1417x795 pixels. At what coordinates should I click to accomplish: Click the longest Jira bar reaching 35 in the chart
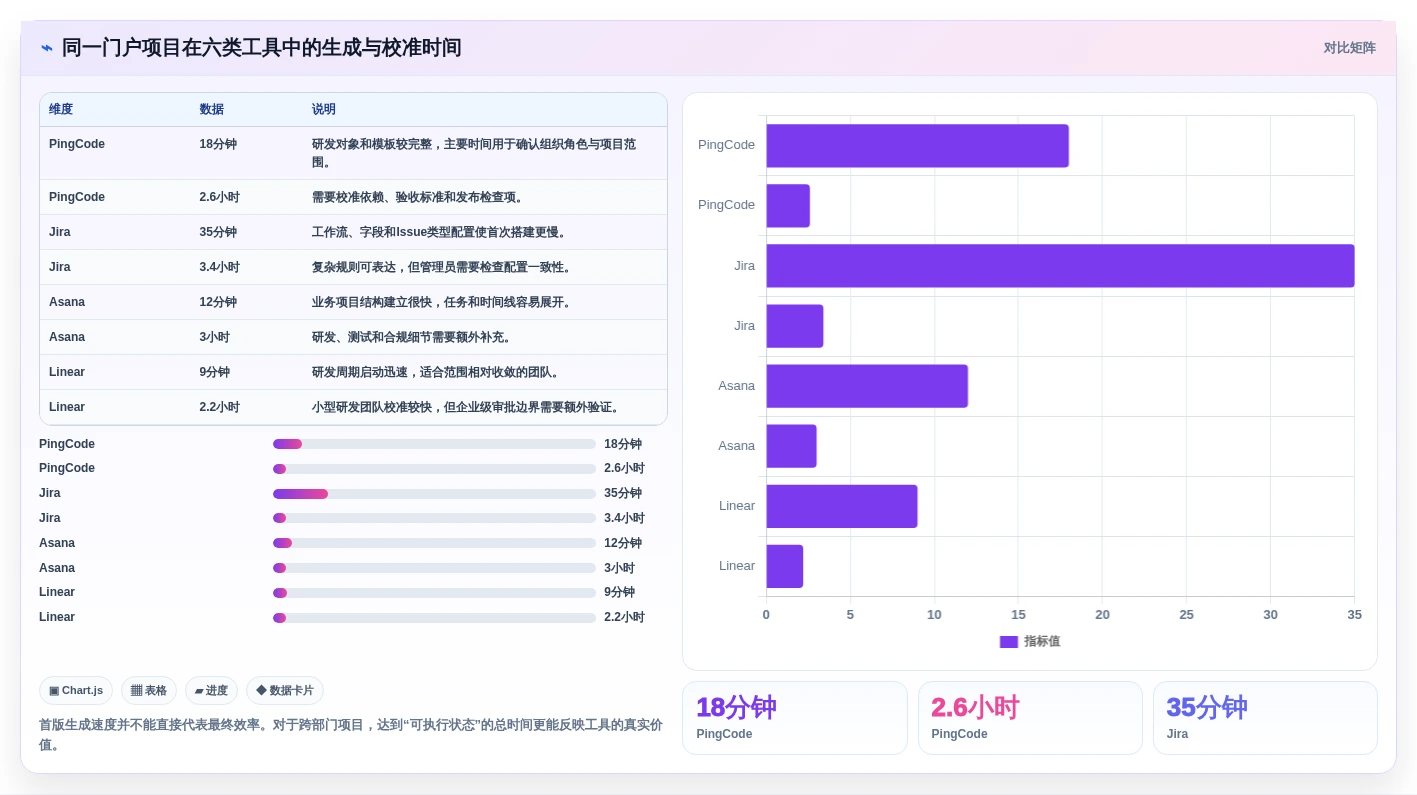[1060, 266]
